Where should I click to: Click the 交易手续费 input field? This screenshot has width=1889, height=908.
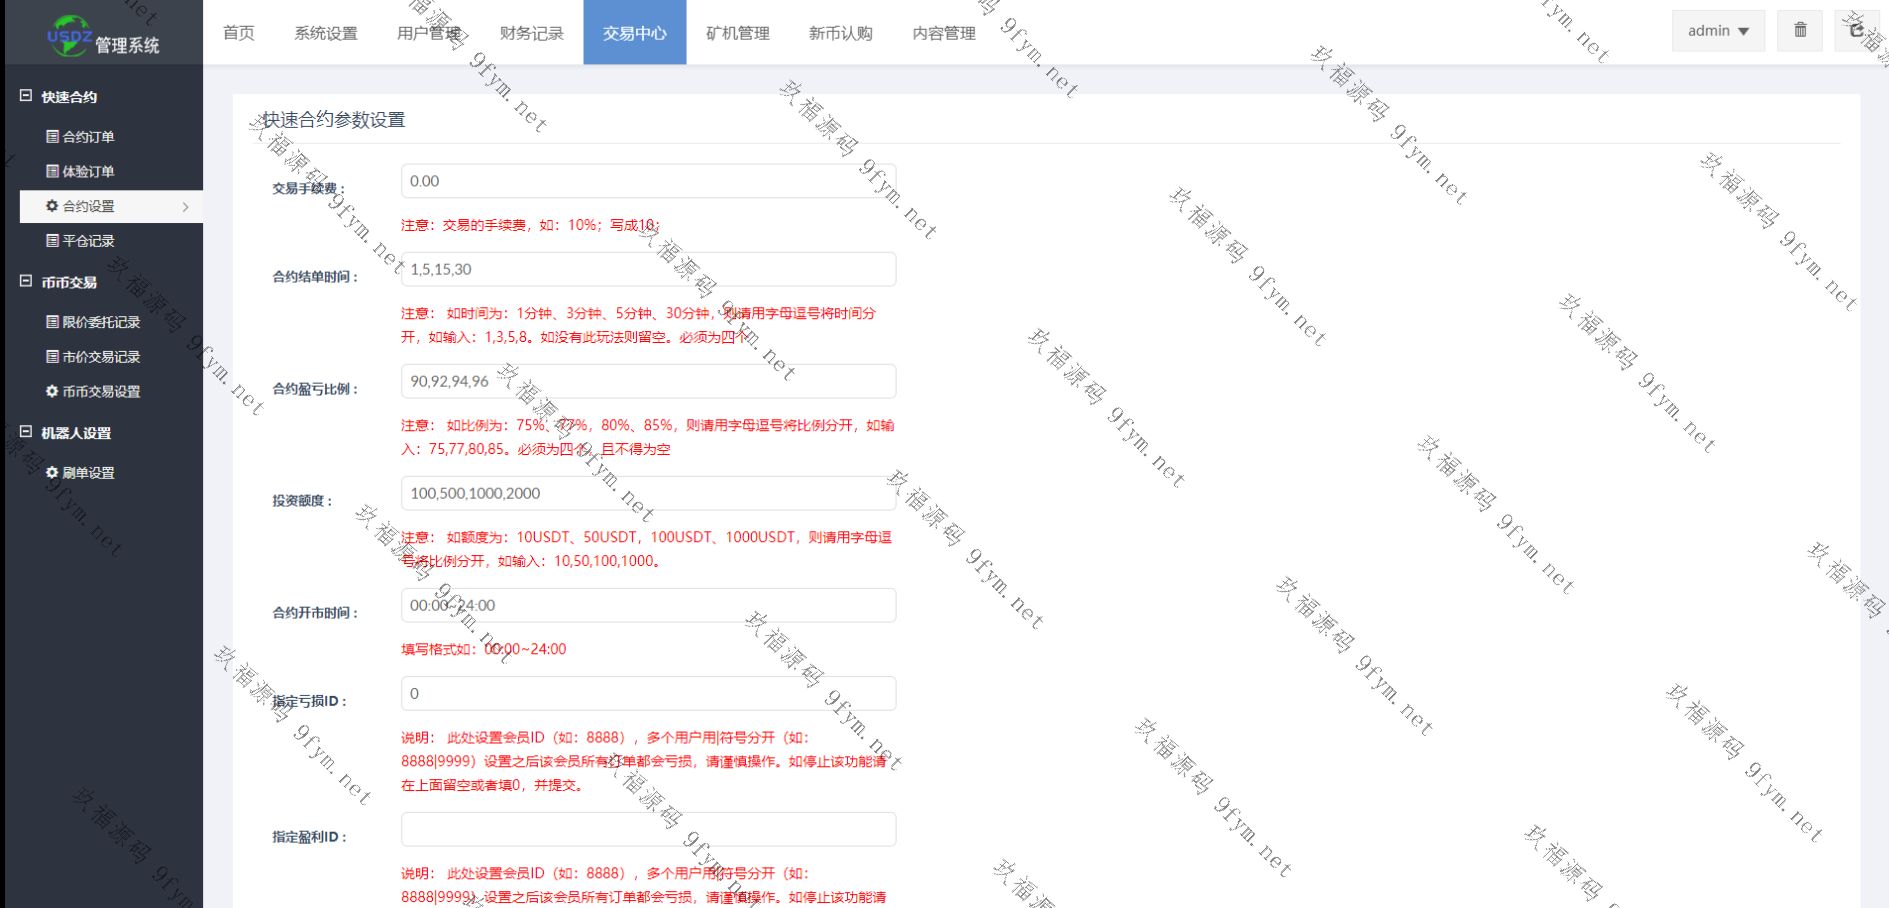(649, 181)
